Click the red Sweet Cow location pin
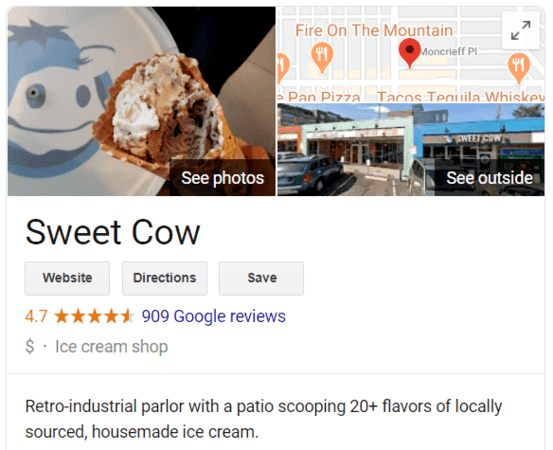This screenshot has width=553, height=450. (409, 53)
